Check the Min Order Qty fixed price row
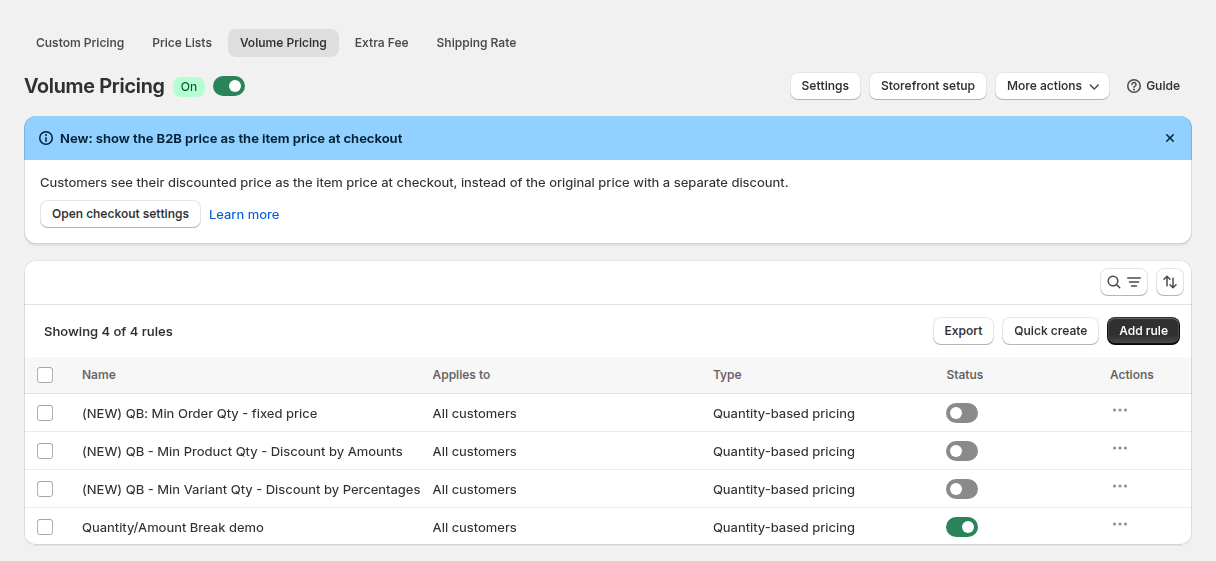This screenshot has height=561, width=1216. (x=45, y=413)
